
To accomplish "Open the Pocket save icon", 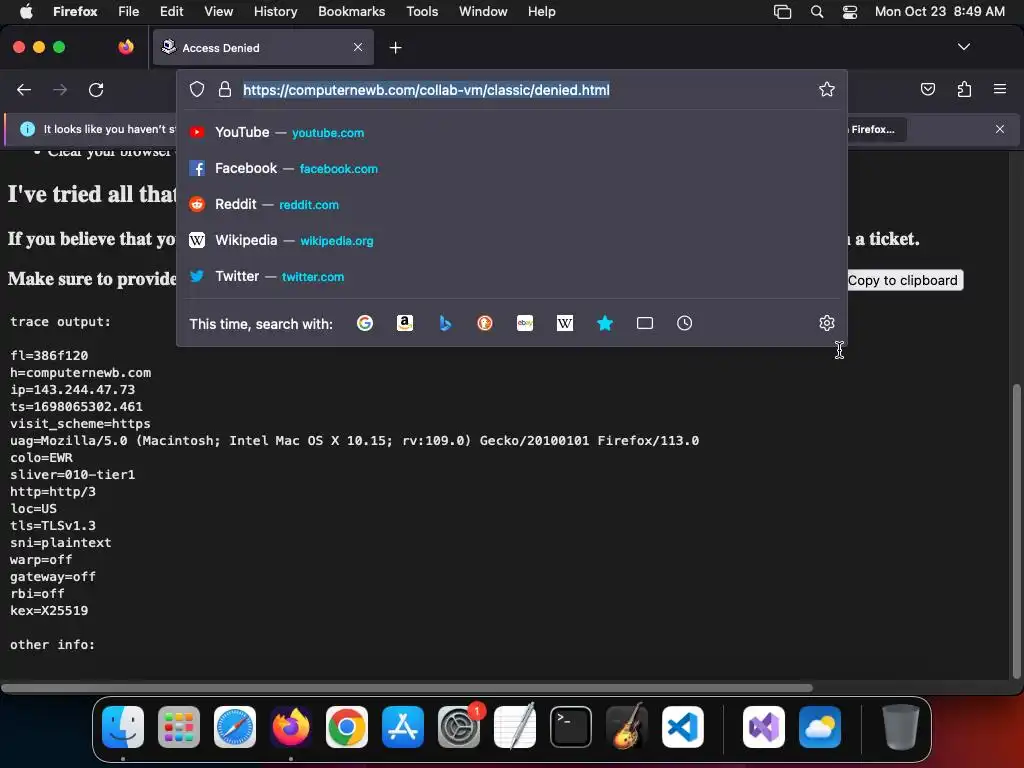I will point(927,89).
